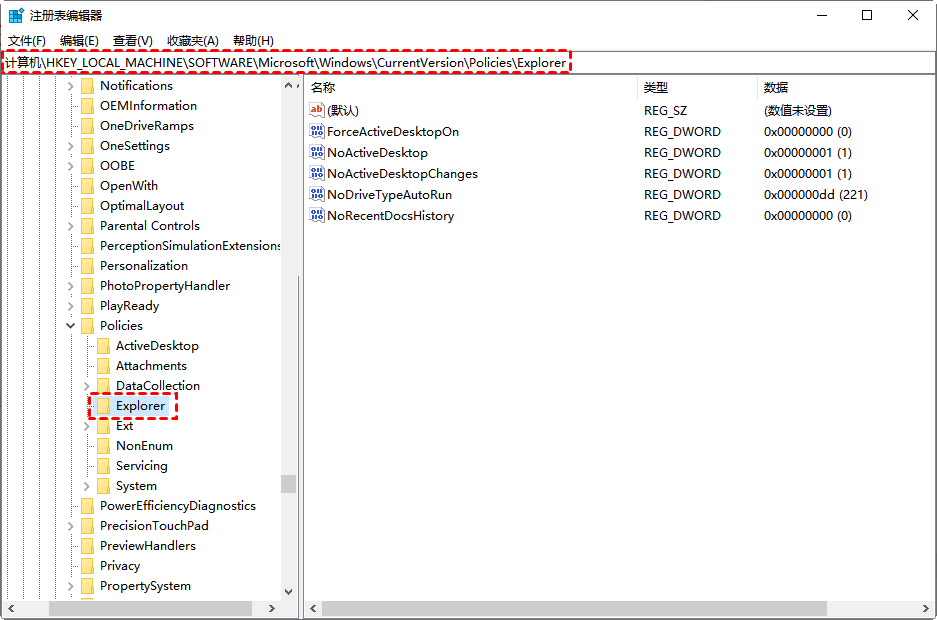Click the down arrow of the tree's vertical scrollbar
Image resolution: width=937 pixels, height=620 pixels.
[289, 592]
